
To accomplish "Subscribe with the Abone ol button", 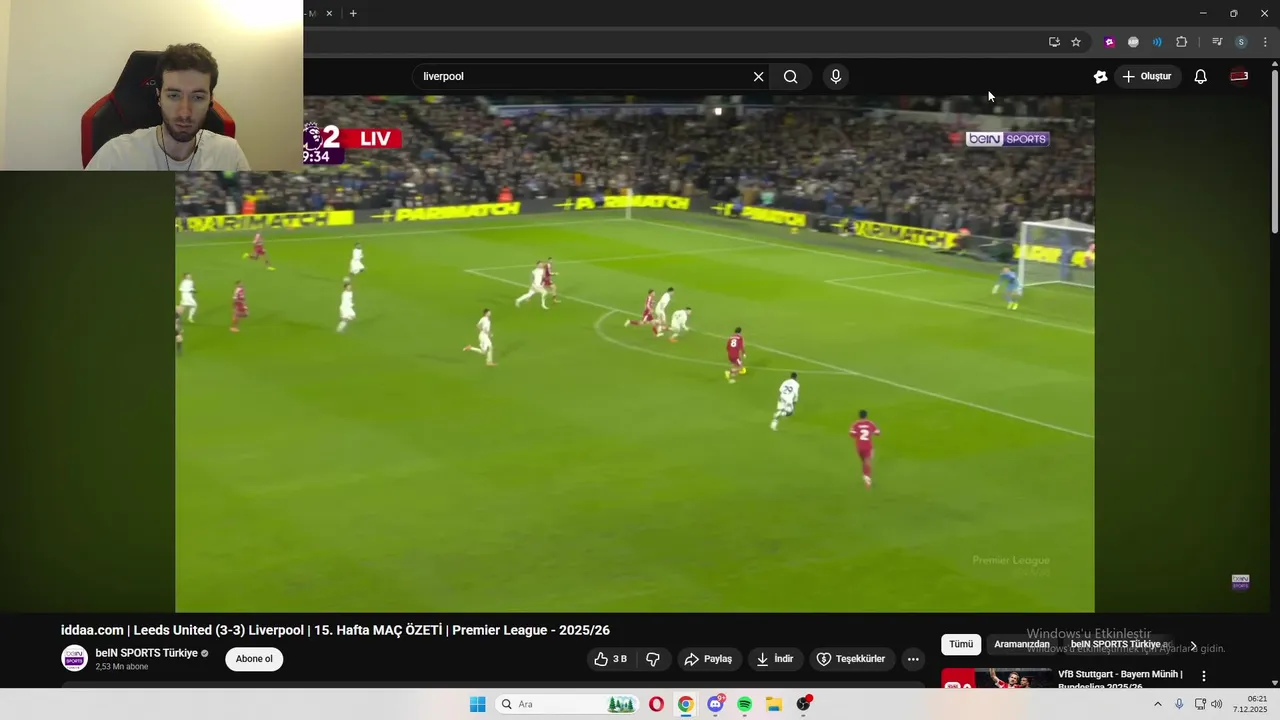I will coord(254,659).
